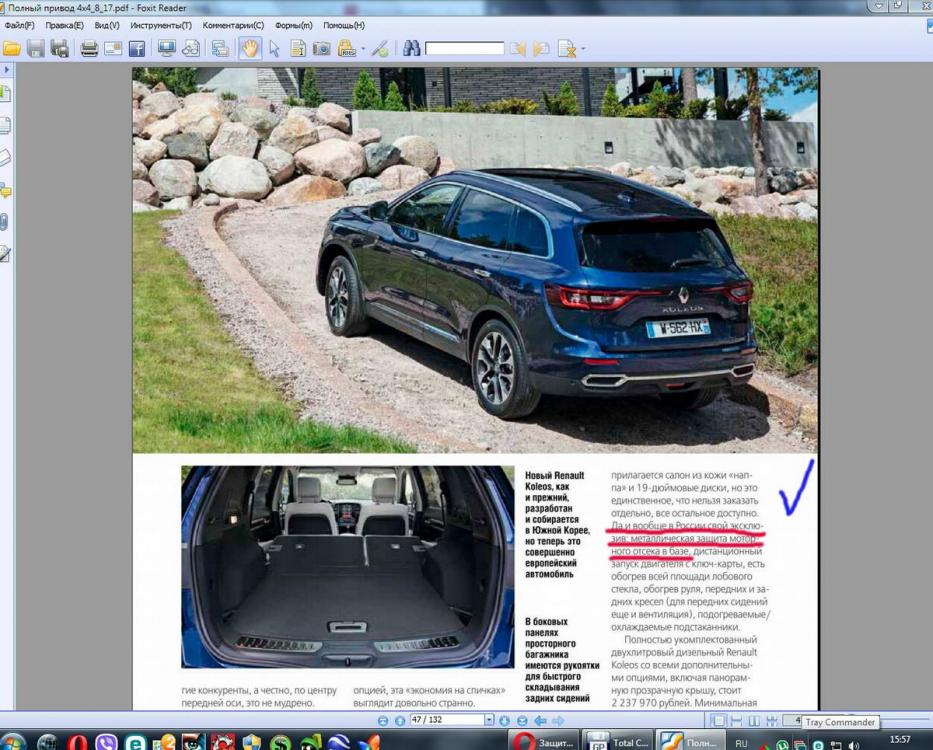The image size is (933, 750).
Task: Open the Правка(E) menu
Action: [x=64, y=26]
